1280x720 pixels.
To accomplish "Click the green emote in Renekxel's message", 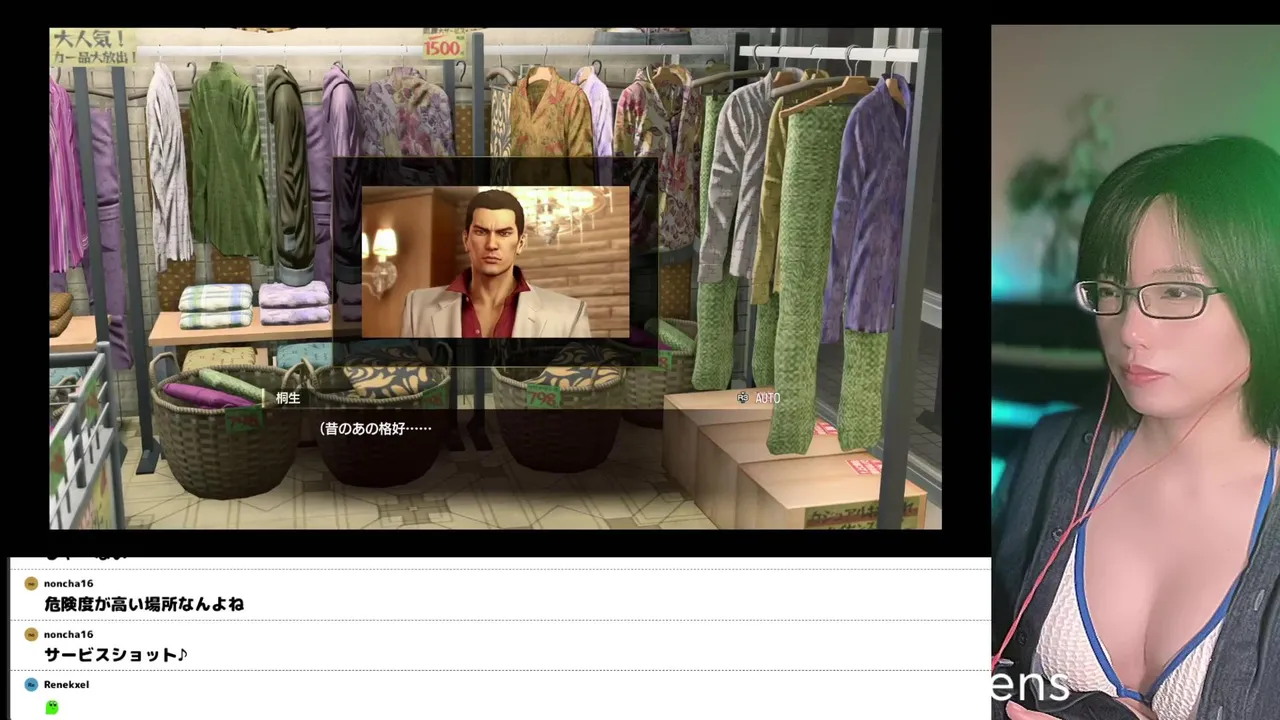I will pos(52,707).
